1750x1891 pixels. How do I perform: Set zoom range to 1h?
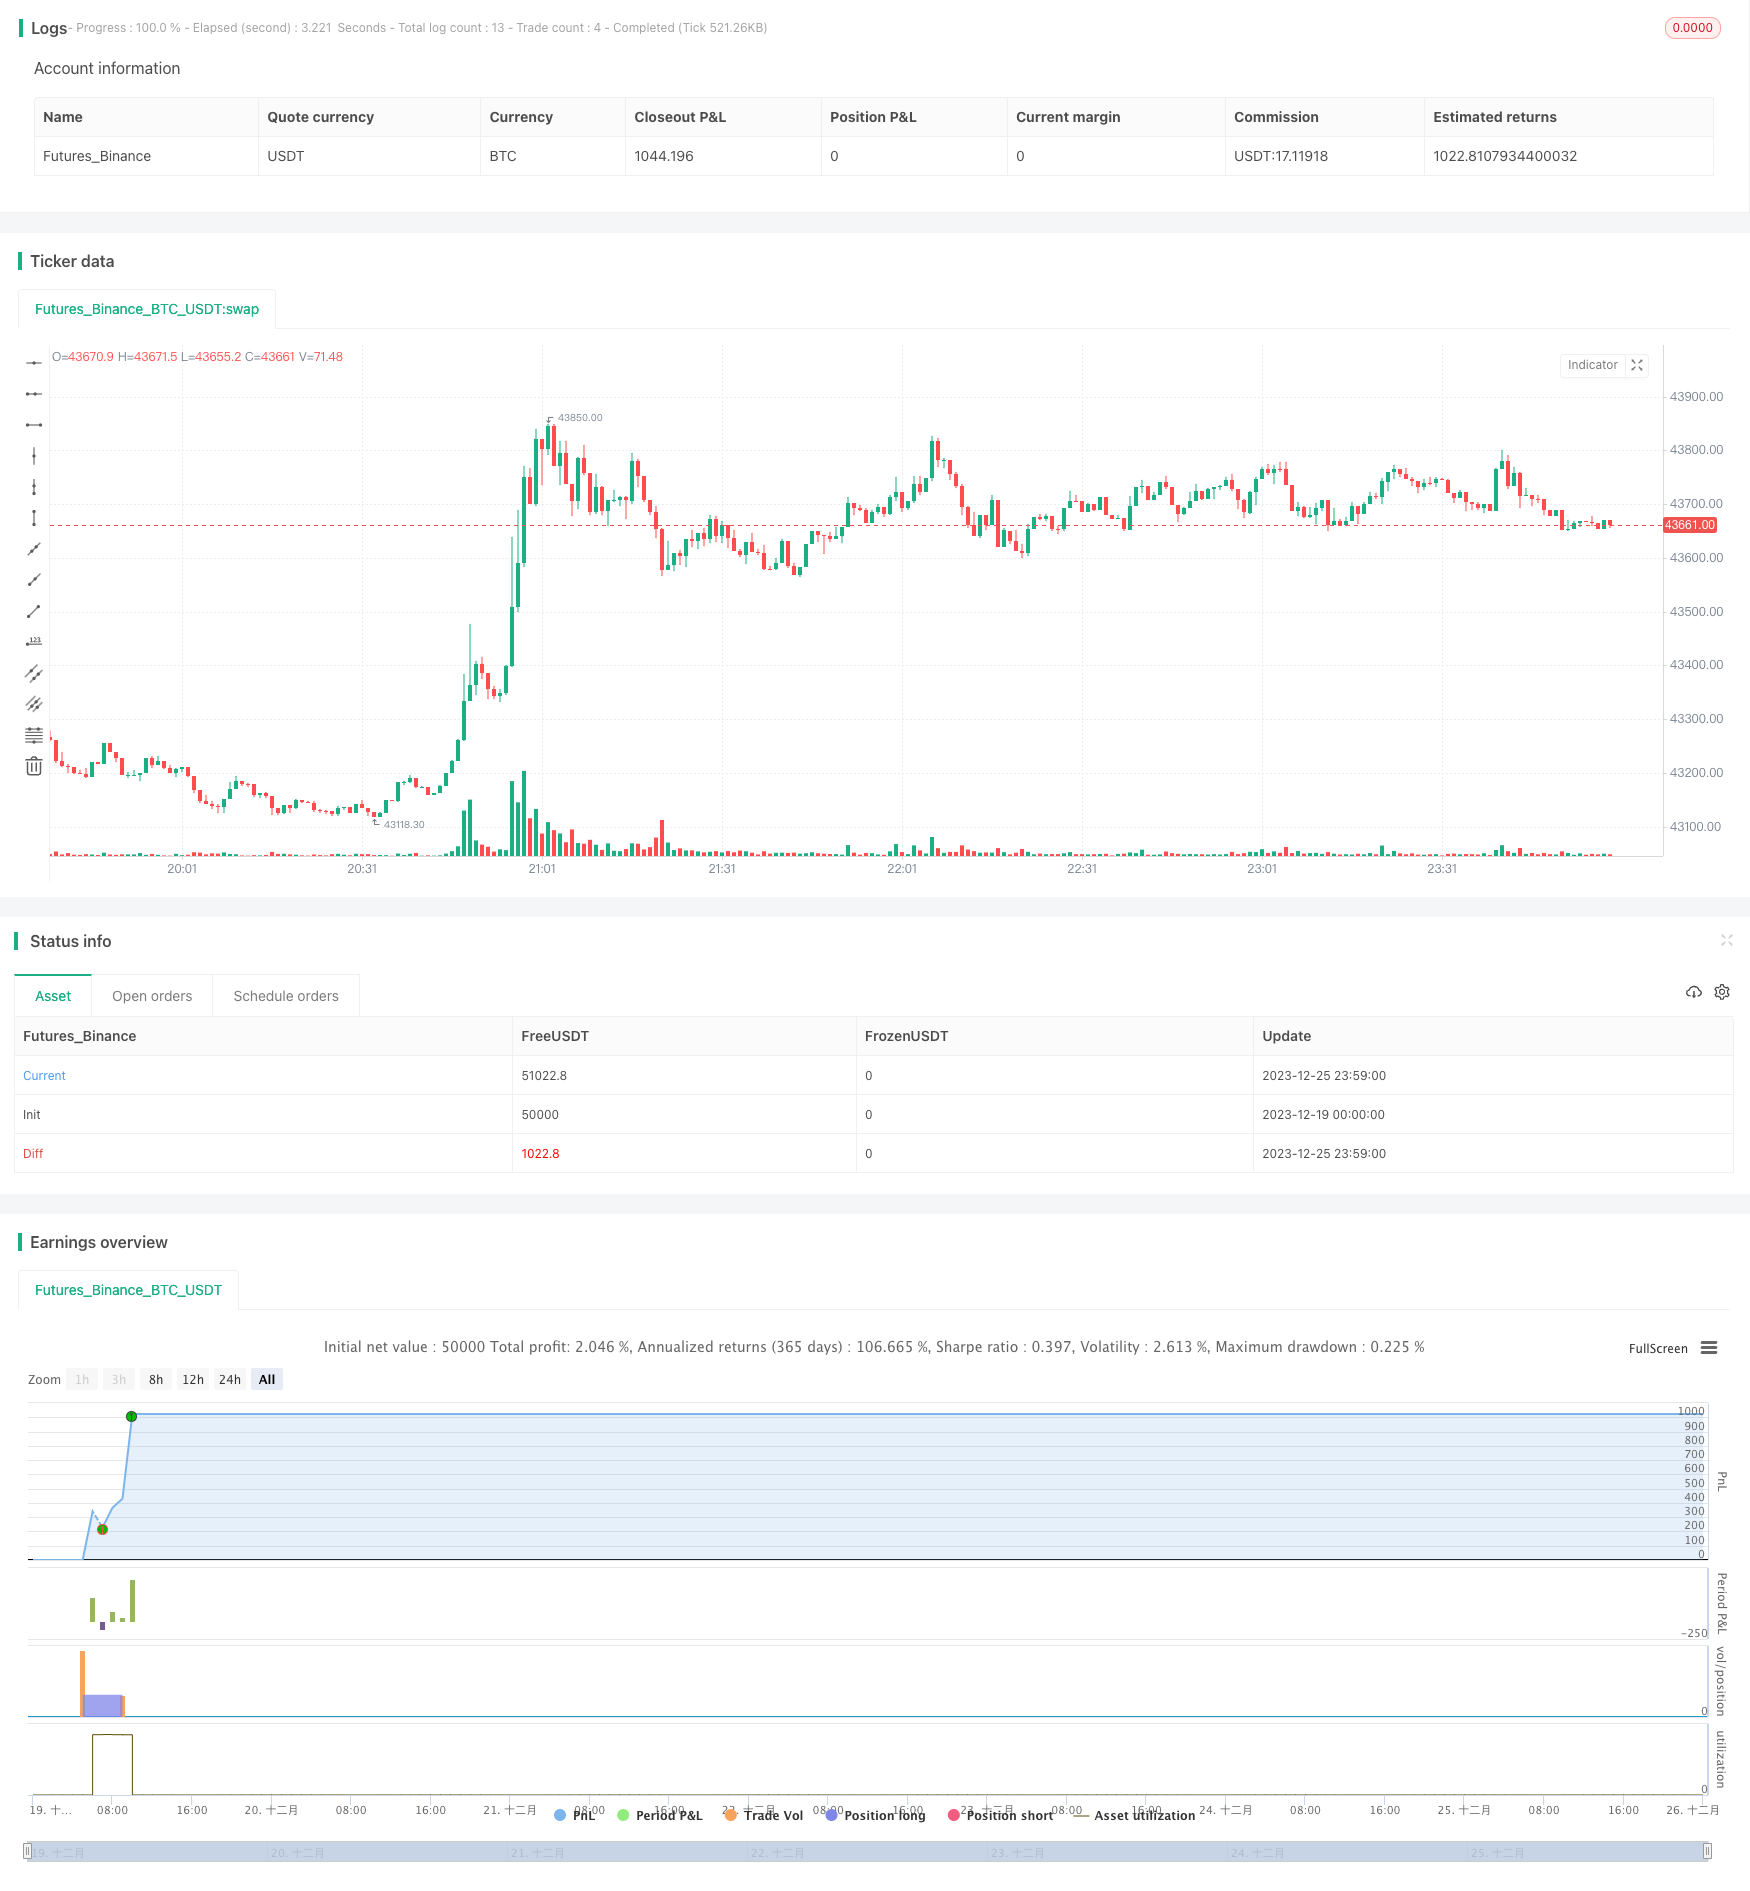[x=82, y=1379]
